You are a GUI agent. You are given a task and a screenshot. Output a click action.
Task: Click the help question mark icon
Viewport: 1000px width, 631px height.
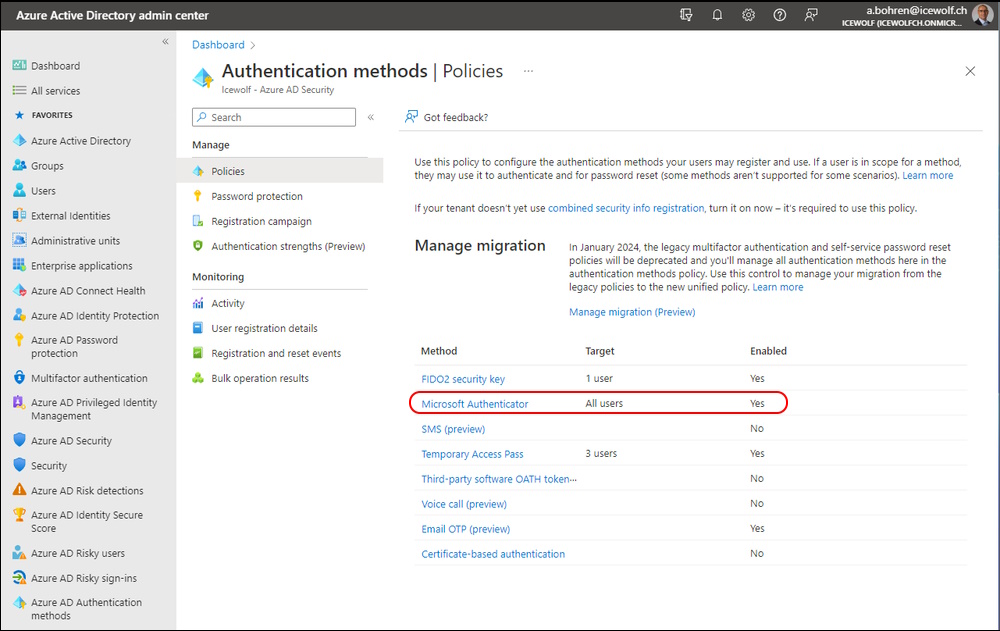click(x=779, y=15)
